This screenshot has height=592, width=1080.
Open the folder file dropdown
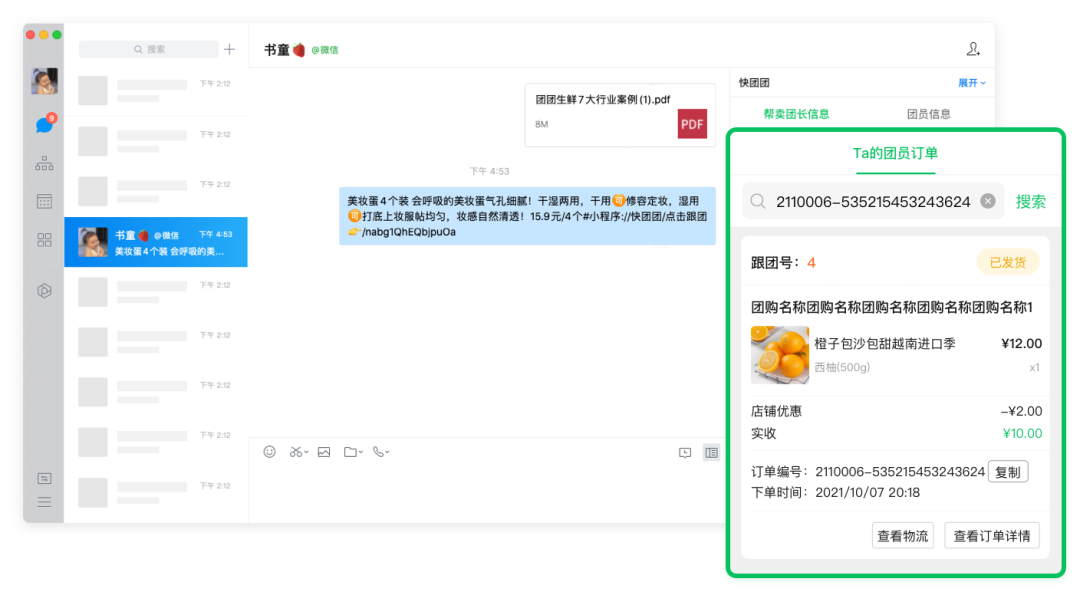(x=353, y=452)
